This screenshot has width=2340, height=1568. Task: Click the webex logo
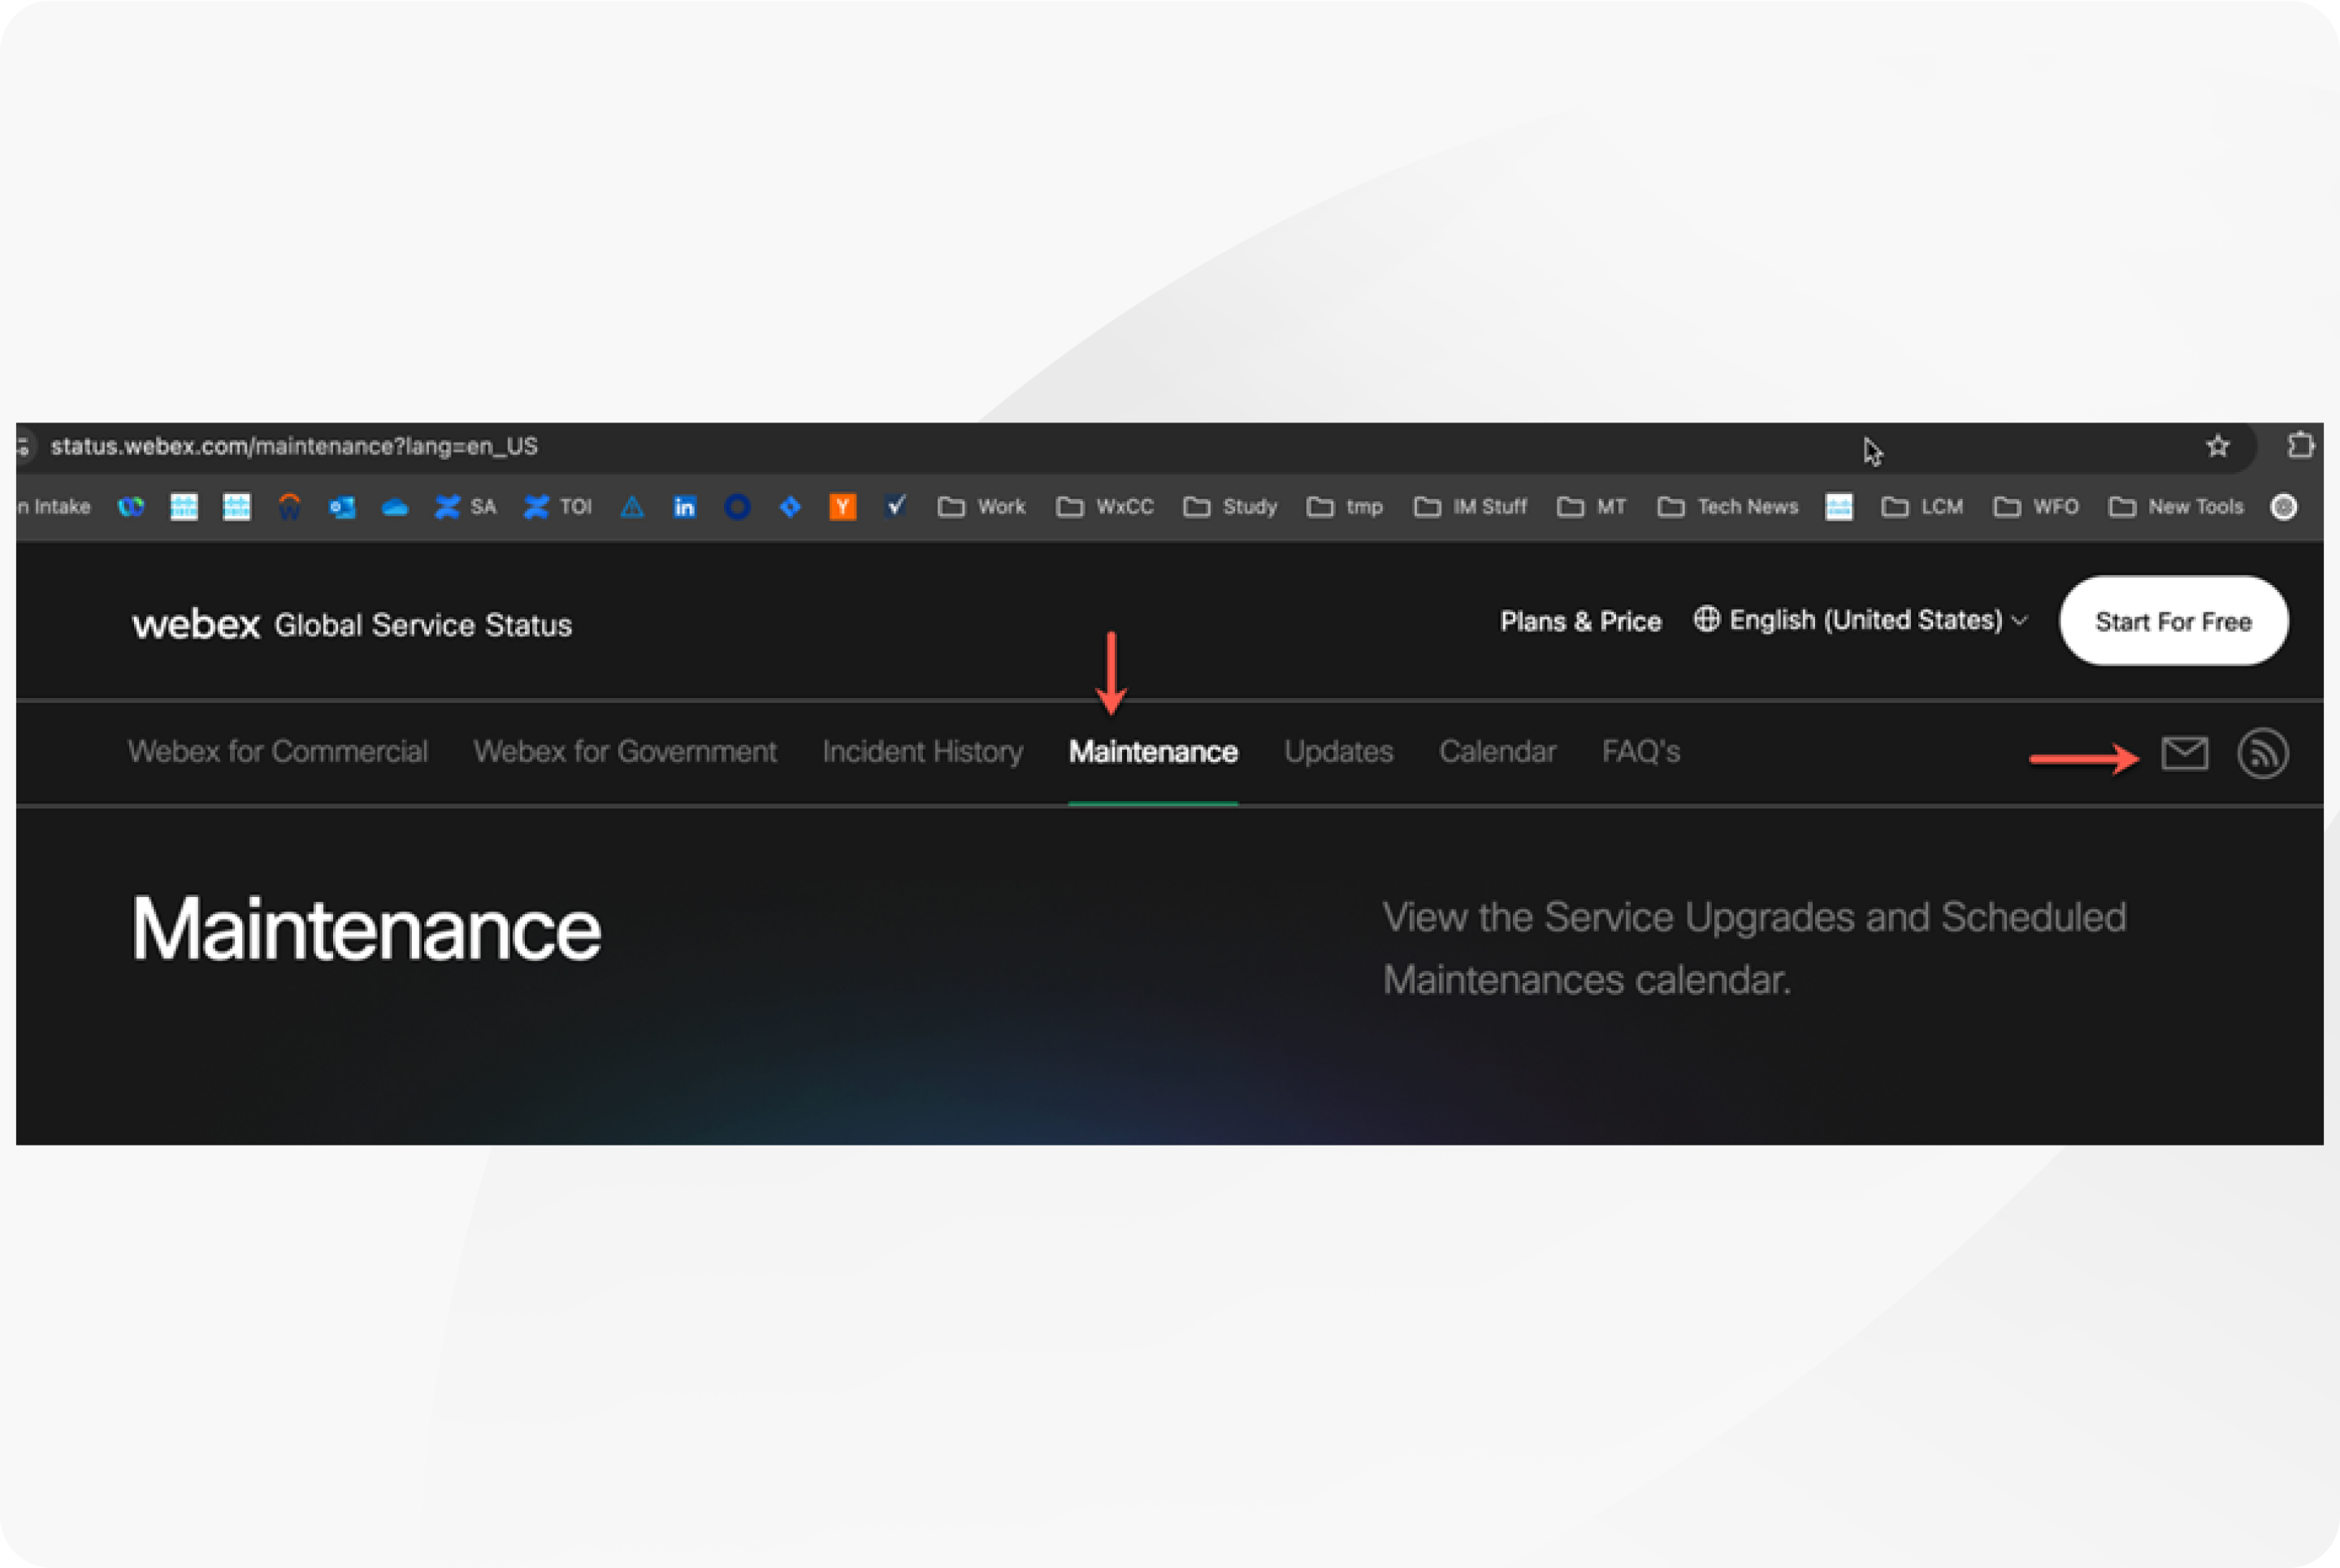point(196,624)
